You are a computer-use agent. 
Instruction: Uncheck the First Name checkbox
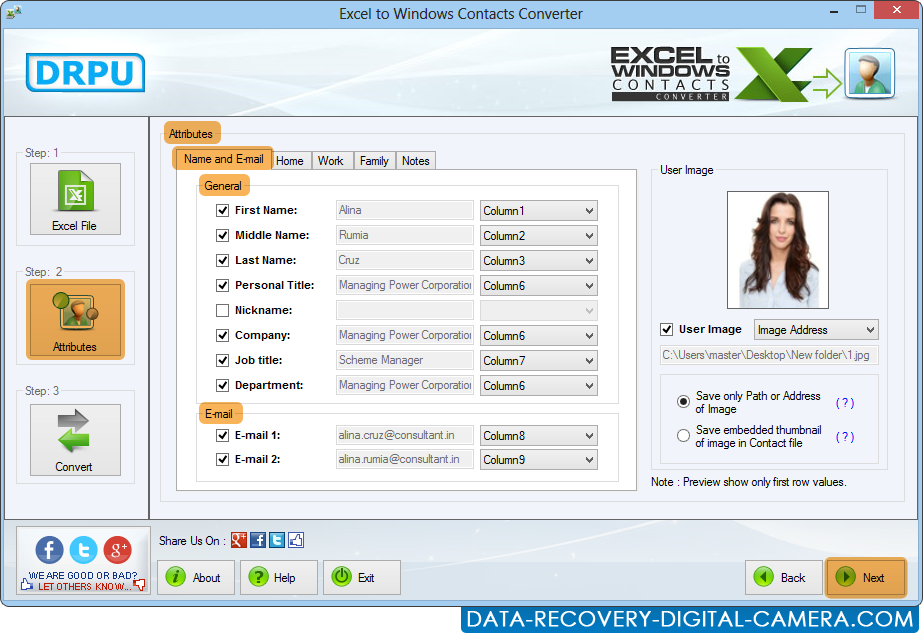click(x=222, y=210)
